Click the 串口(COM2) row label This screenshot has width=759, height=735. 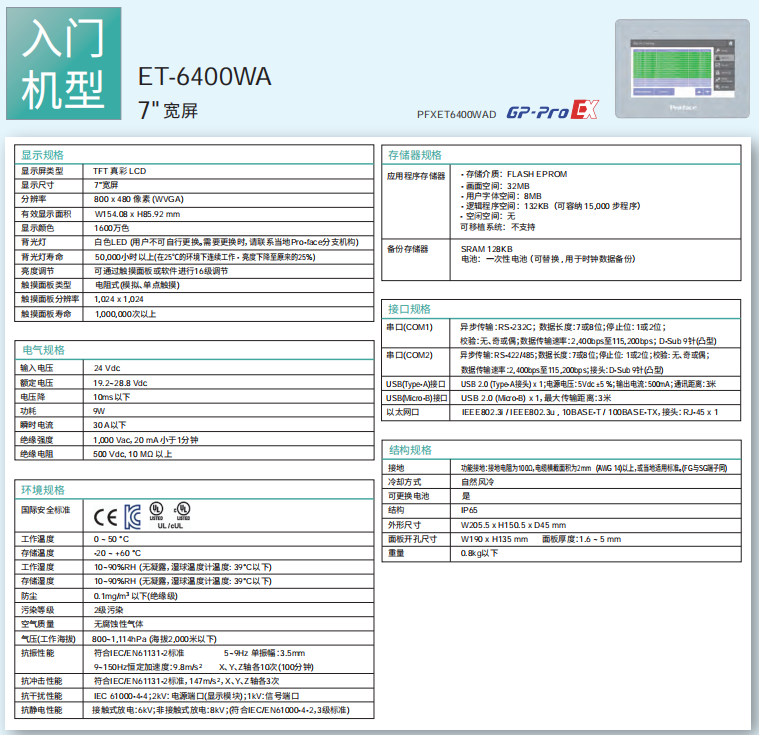[410, 355]
